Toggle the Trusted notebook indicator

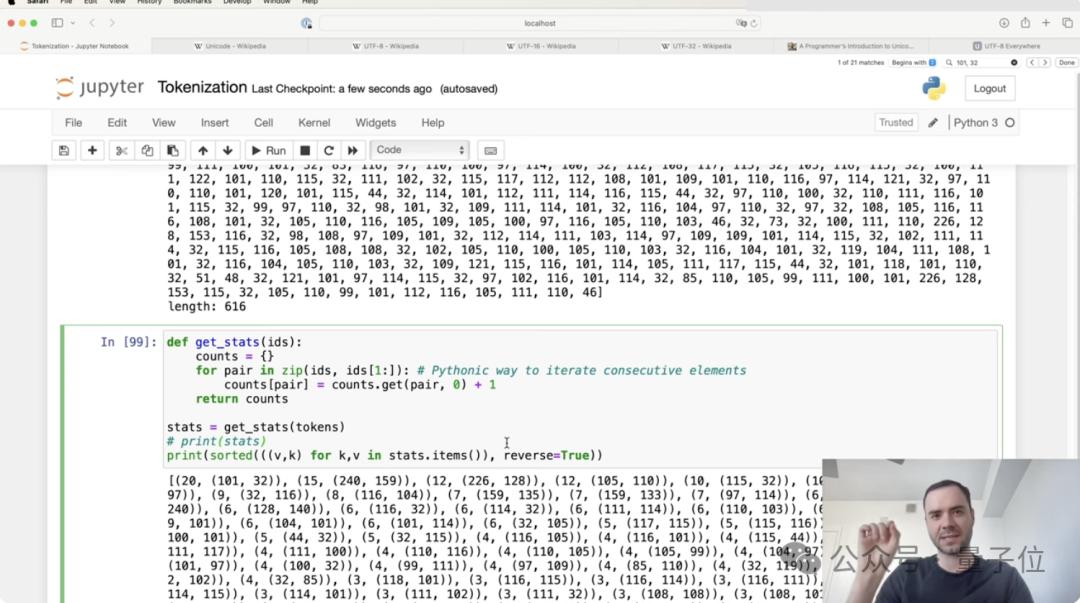pos(895,122)
